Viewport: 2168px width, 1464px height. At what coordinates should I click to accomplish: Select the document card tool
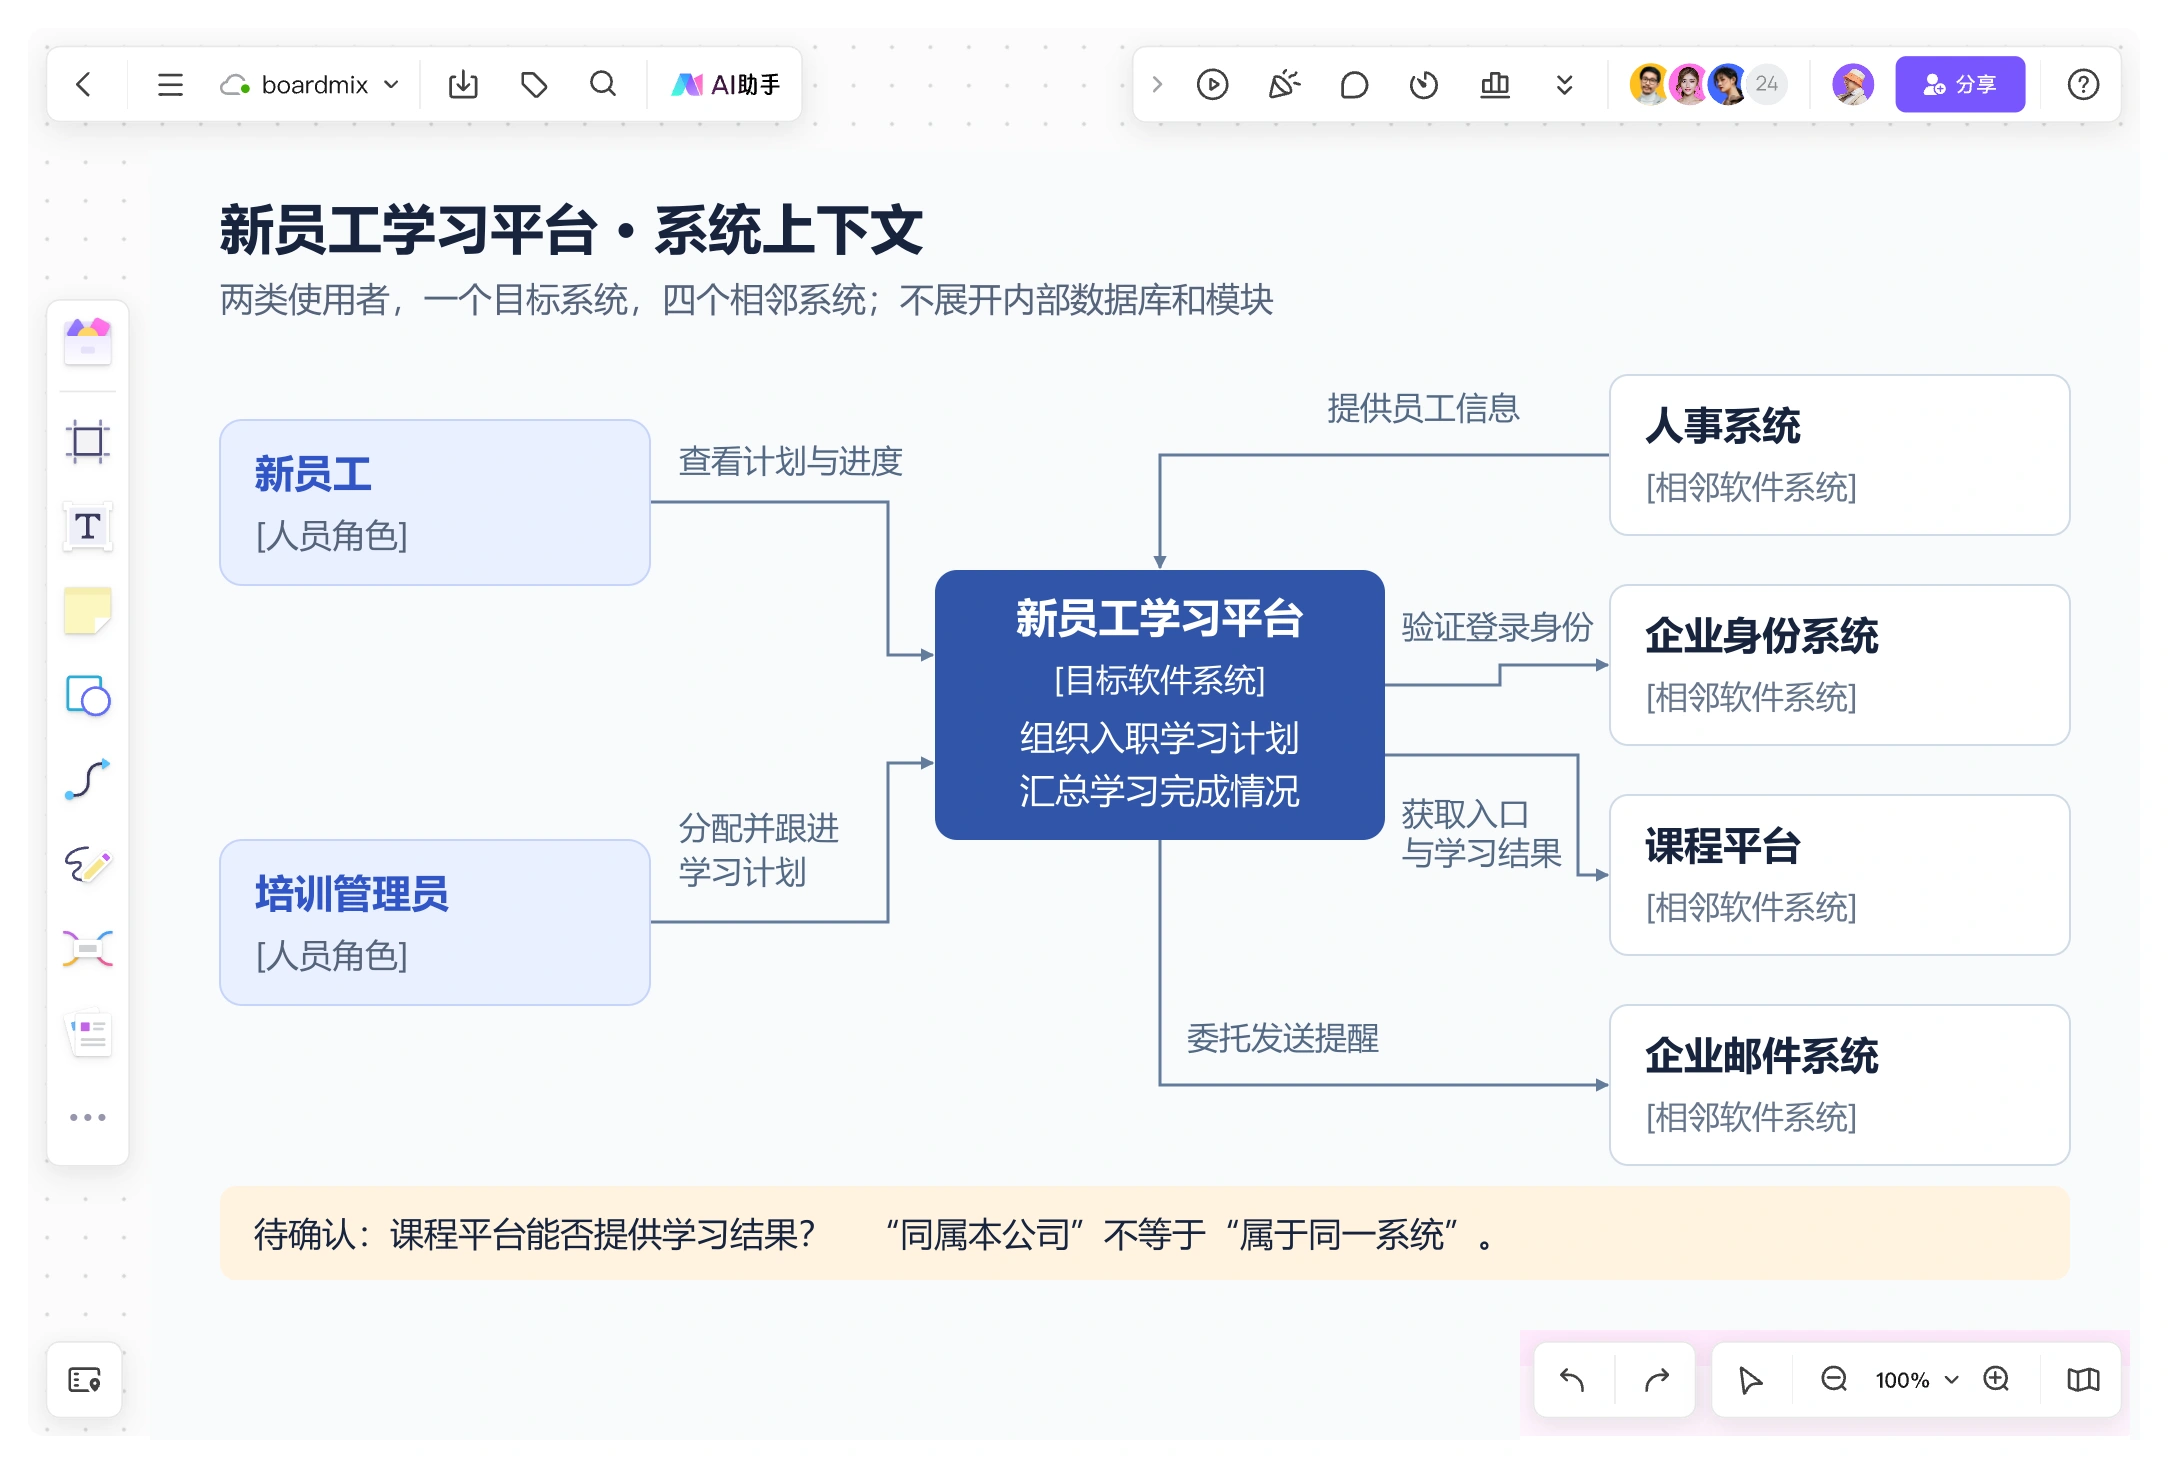[88, 1034]
